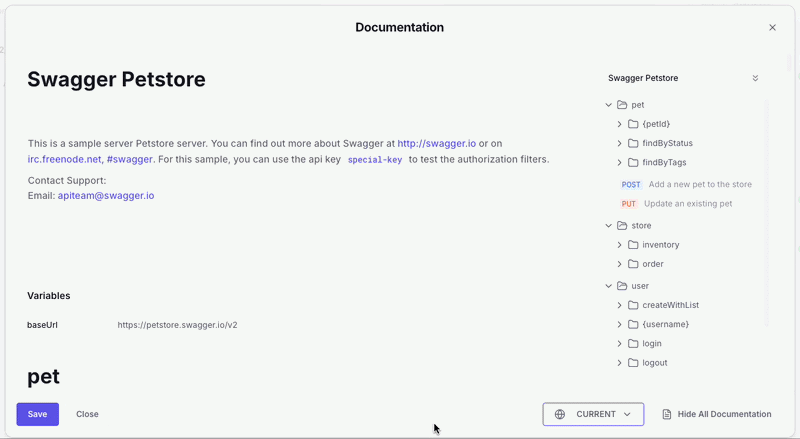Click the findByStatus label in tree

667,143
